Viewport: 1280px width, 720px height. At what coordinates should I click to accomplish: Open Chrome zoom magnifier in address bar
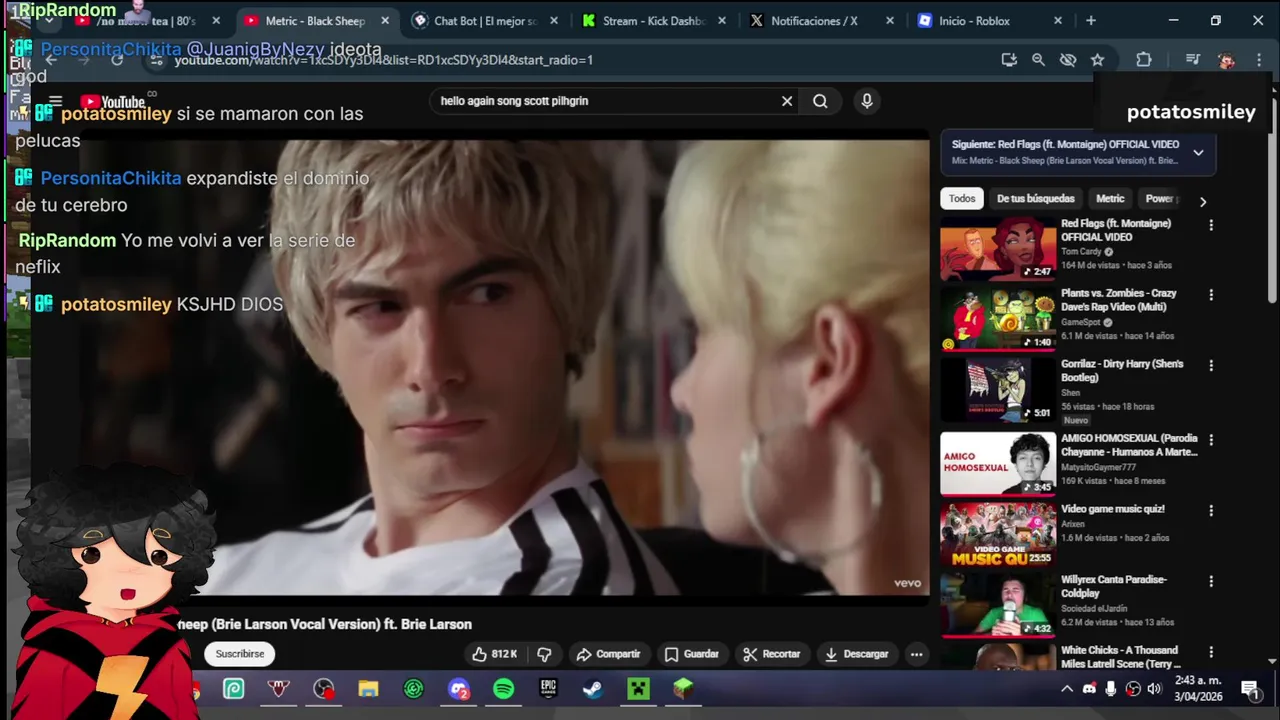pyautogui.click(x=1038, y=60)
